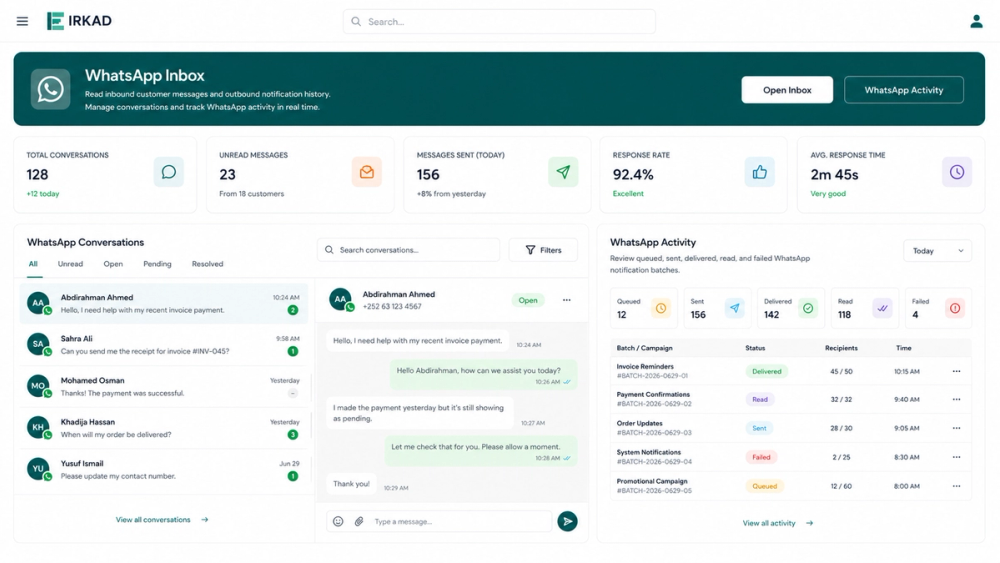Switch to the Unread tab

[70, 264]
